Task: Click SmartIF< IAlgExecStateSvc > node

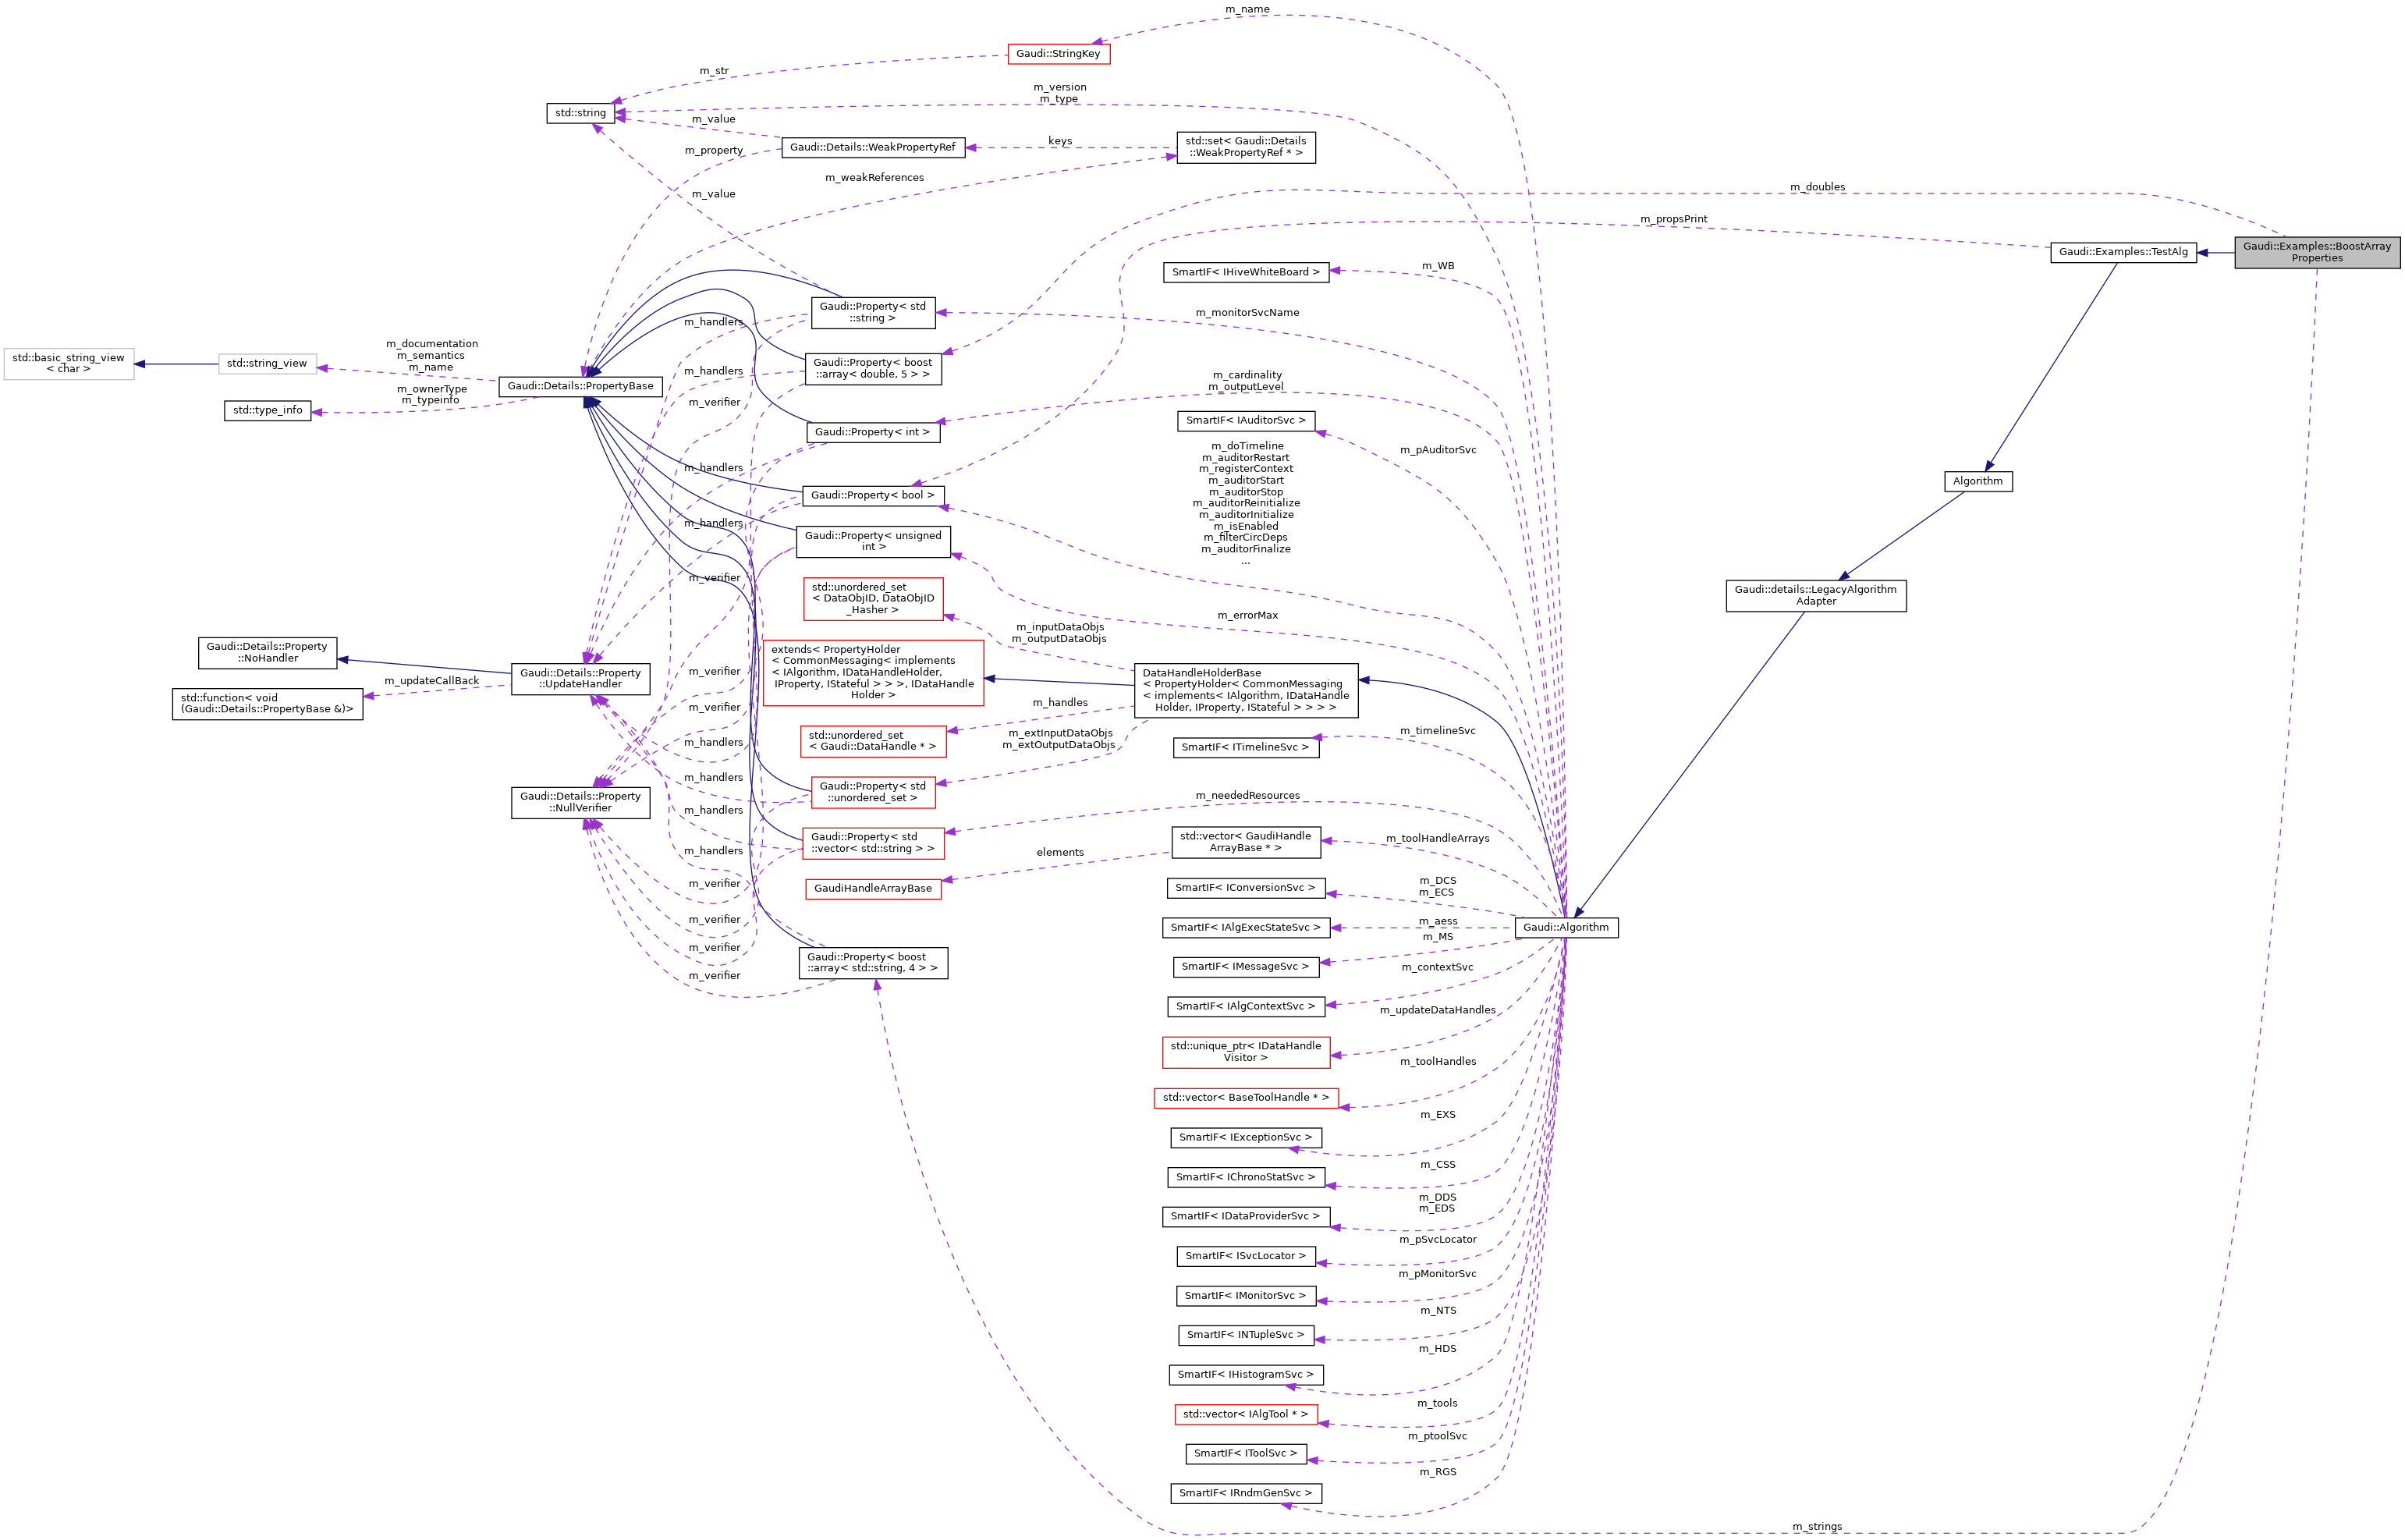Action: point(1246,928)
